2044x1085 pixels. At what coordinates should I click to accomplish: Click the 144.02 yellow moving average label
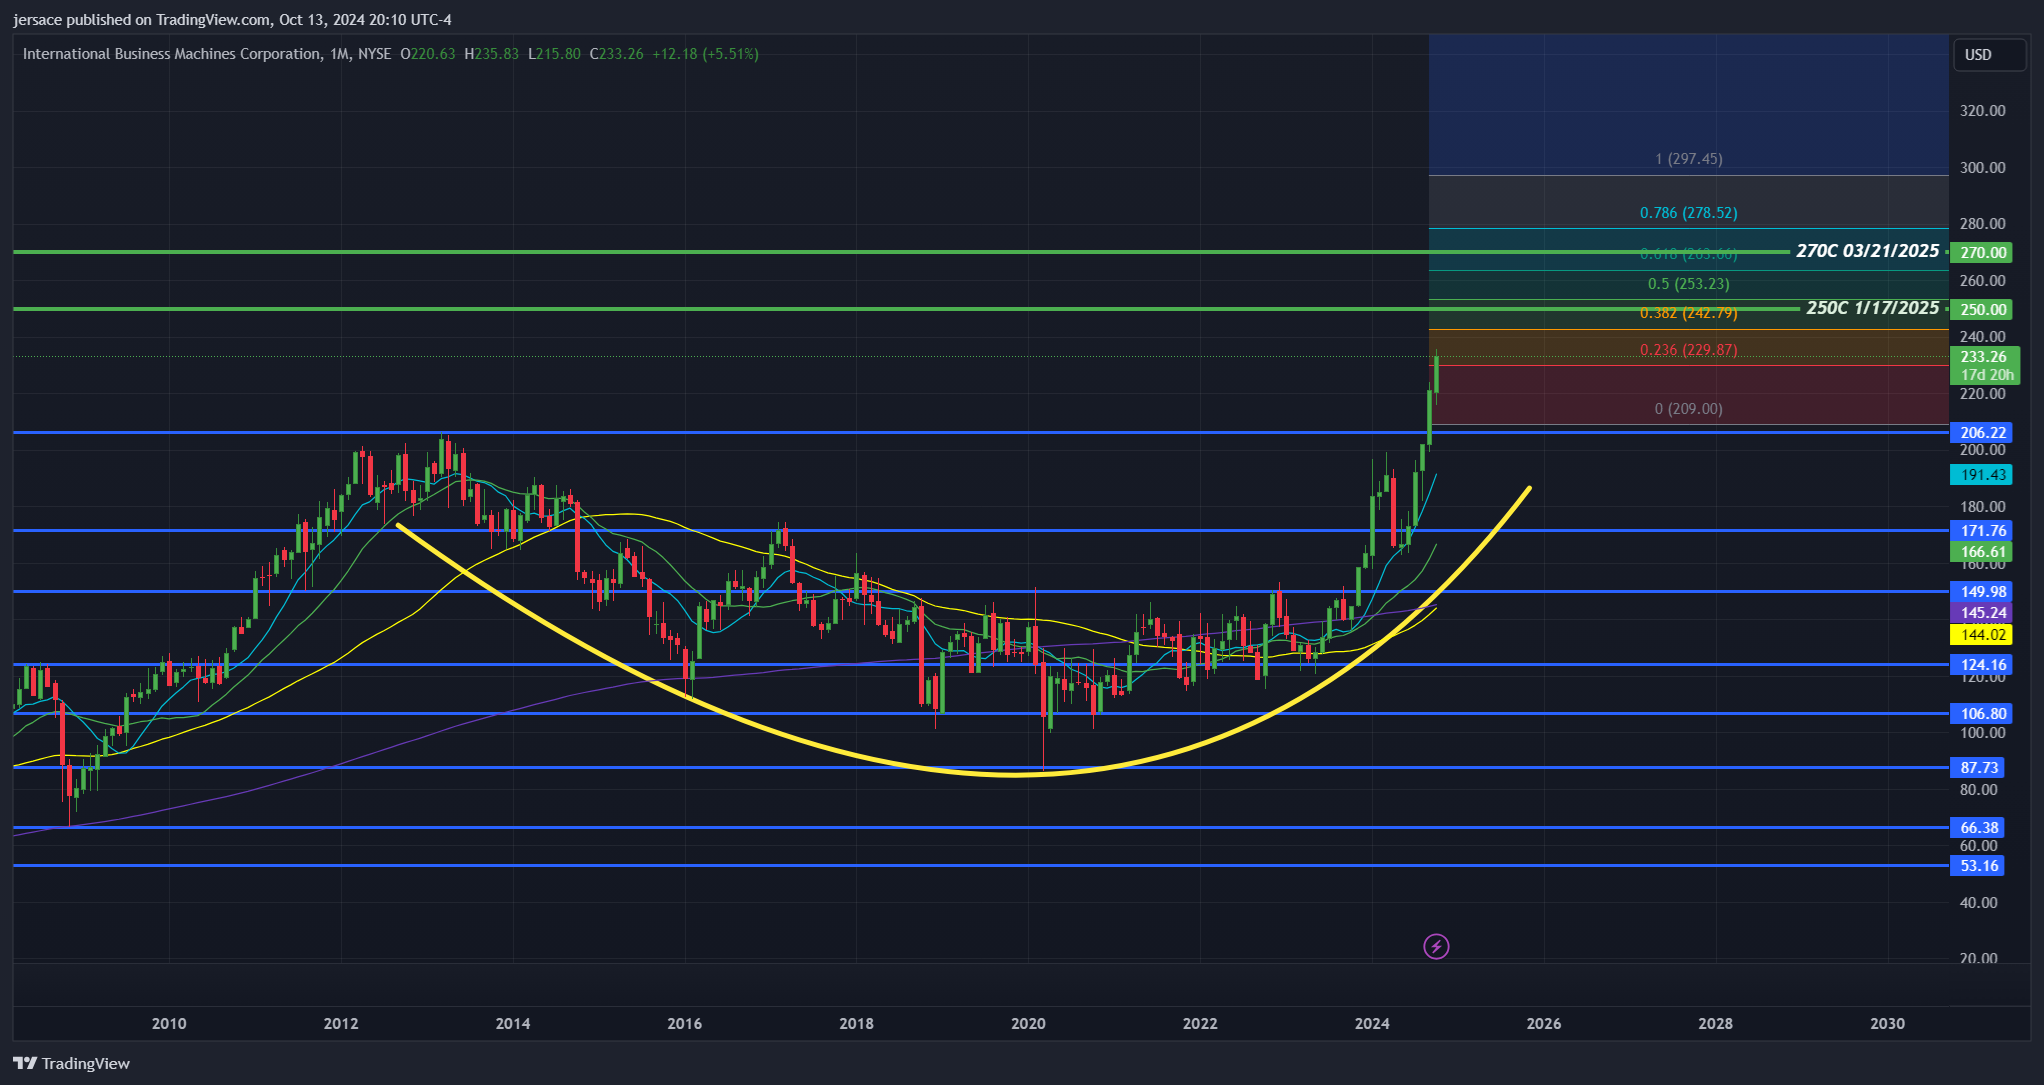click(x=1982, y=634)
